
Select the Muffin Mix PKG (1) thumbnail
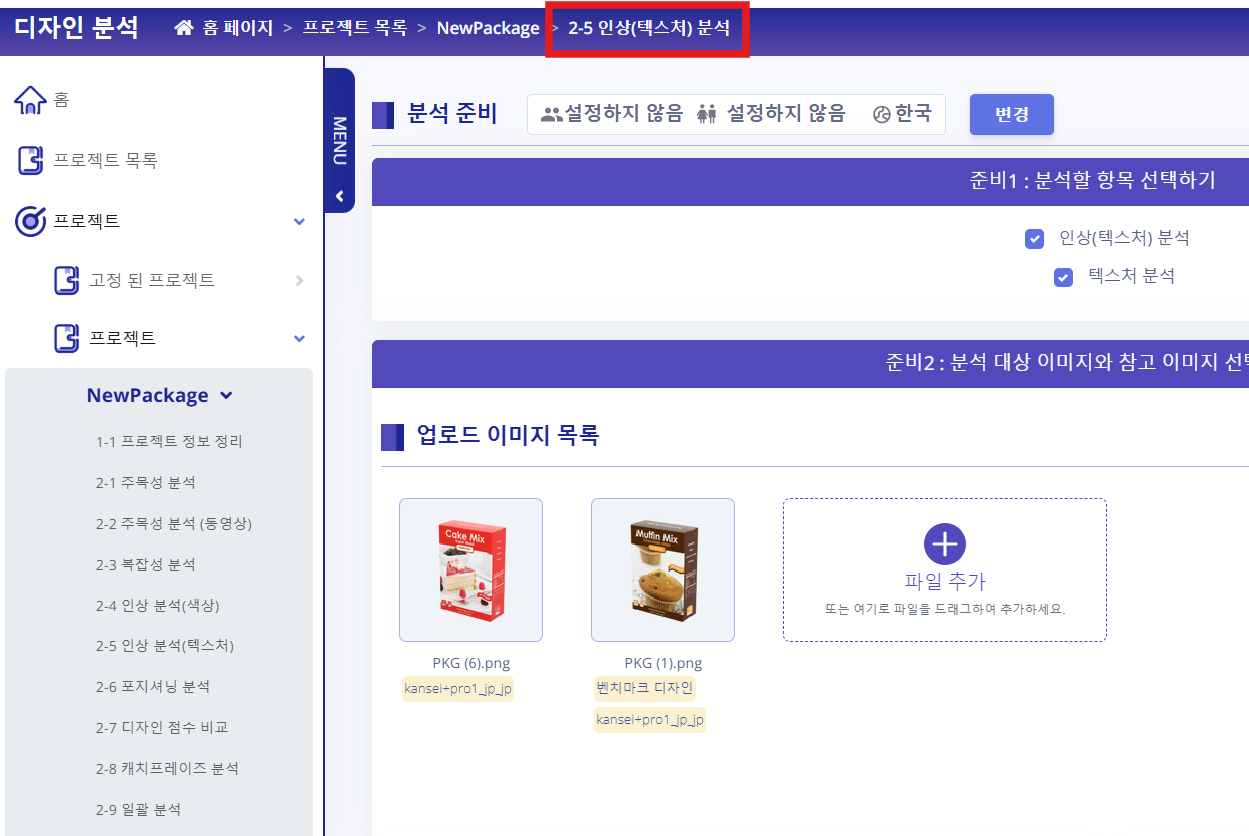point(663,570)
